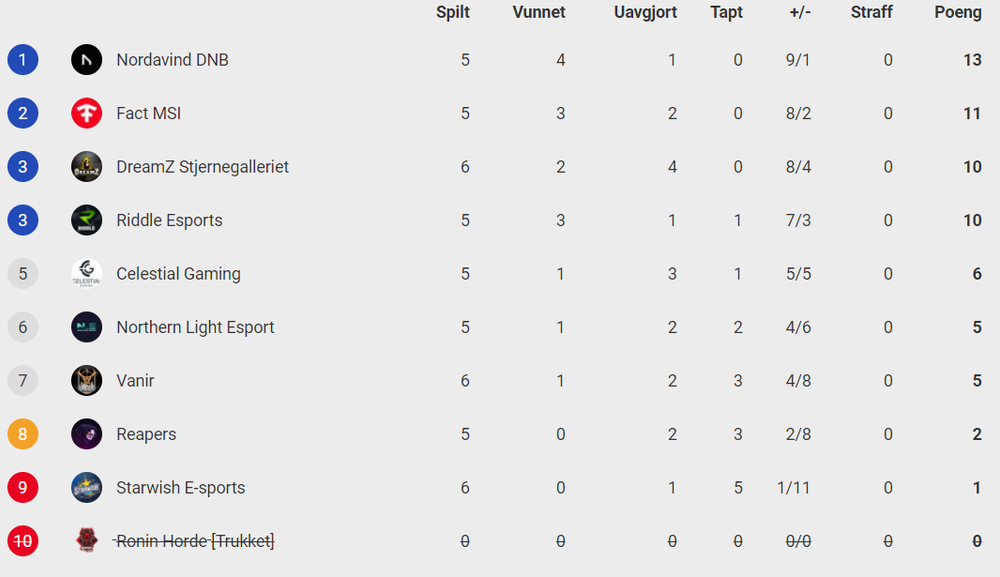Click the red rank 9 badge
Image resolution: width=1000 pixels, height=577 pixels.
23,488
